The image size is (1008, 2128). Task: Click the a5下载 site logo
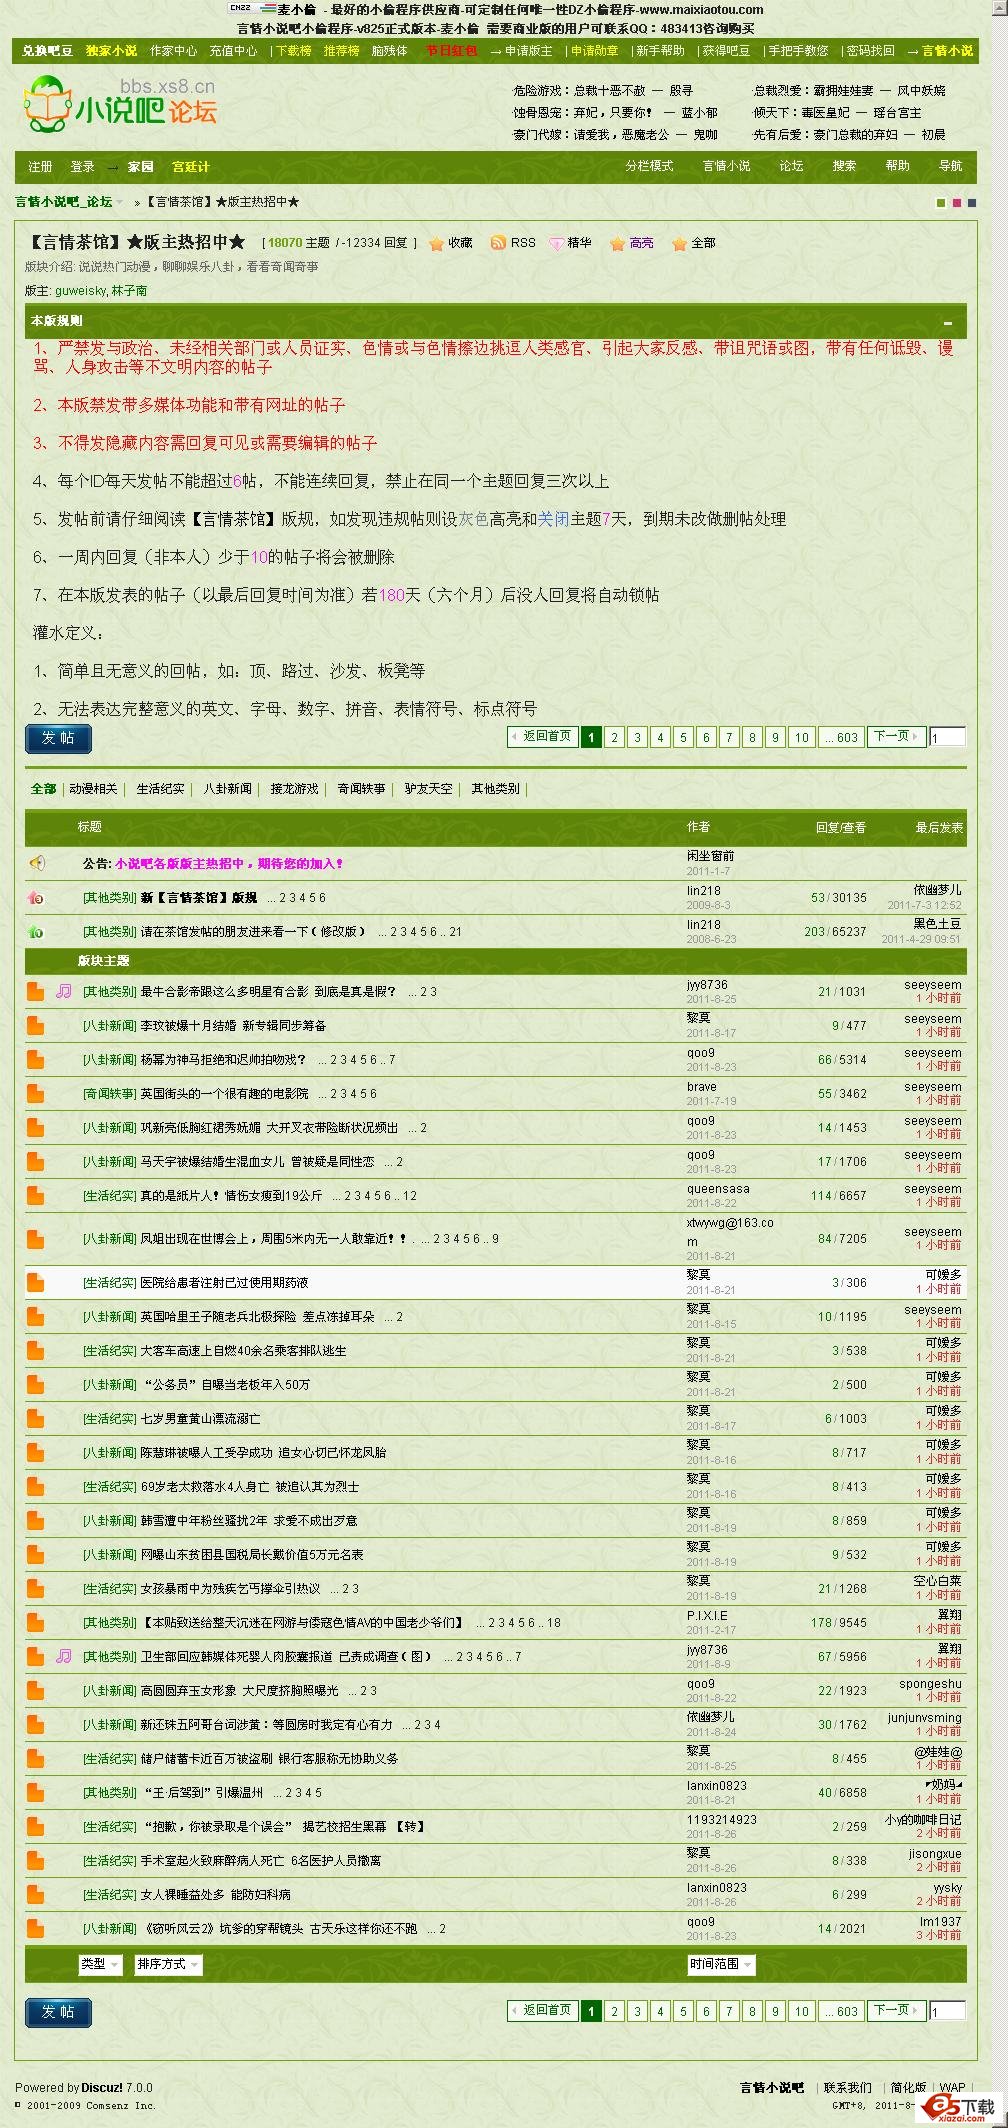(x=960, y=2106)
